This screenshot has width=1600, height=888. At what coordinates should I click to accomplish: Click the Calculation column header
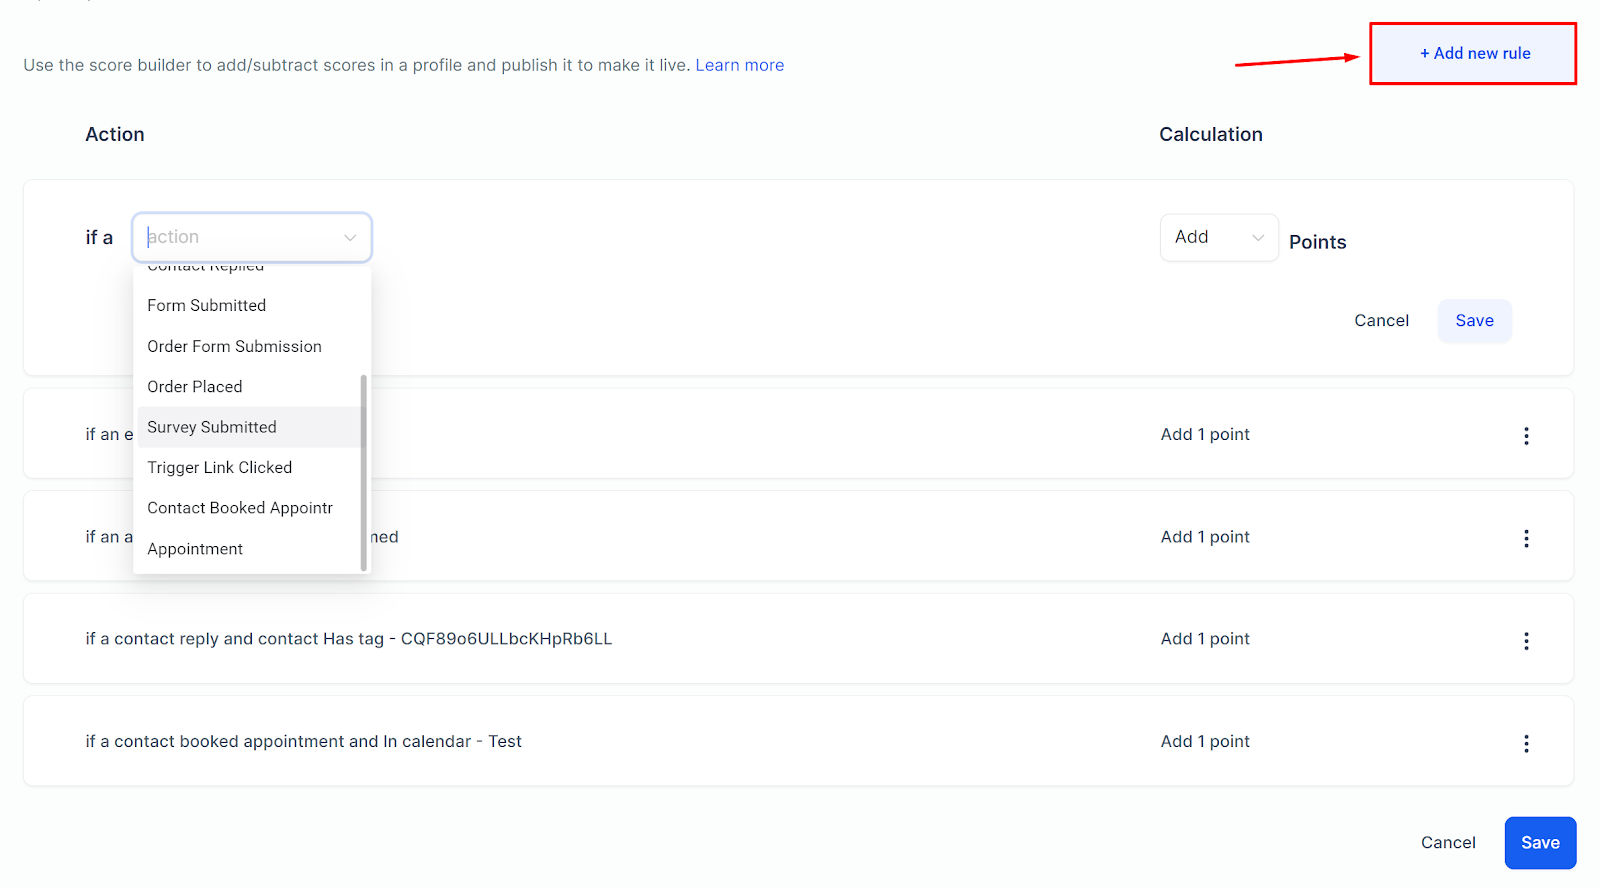click(x=1210, y=135)
